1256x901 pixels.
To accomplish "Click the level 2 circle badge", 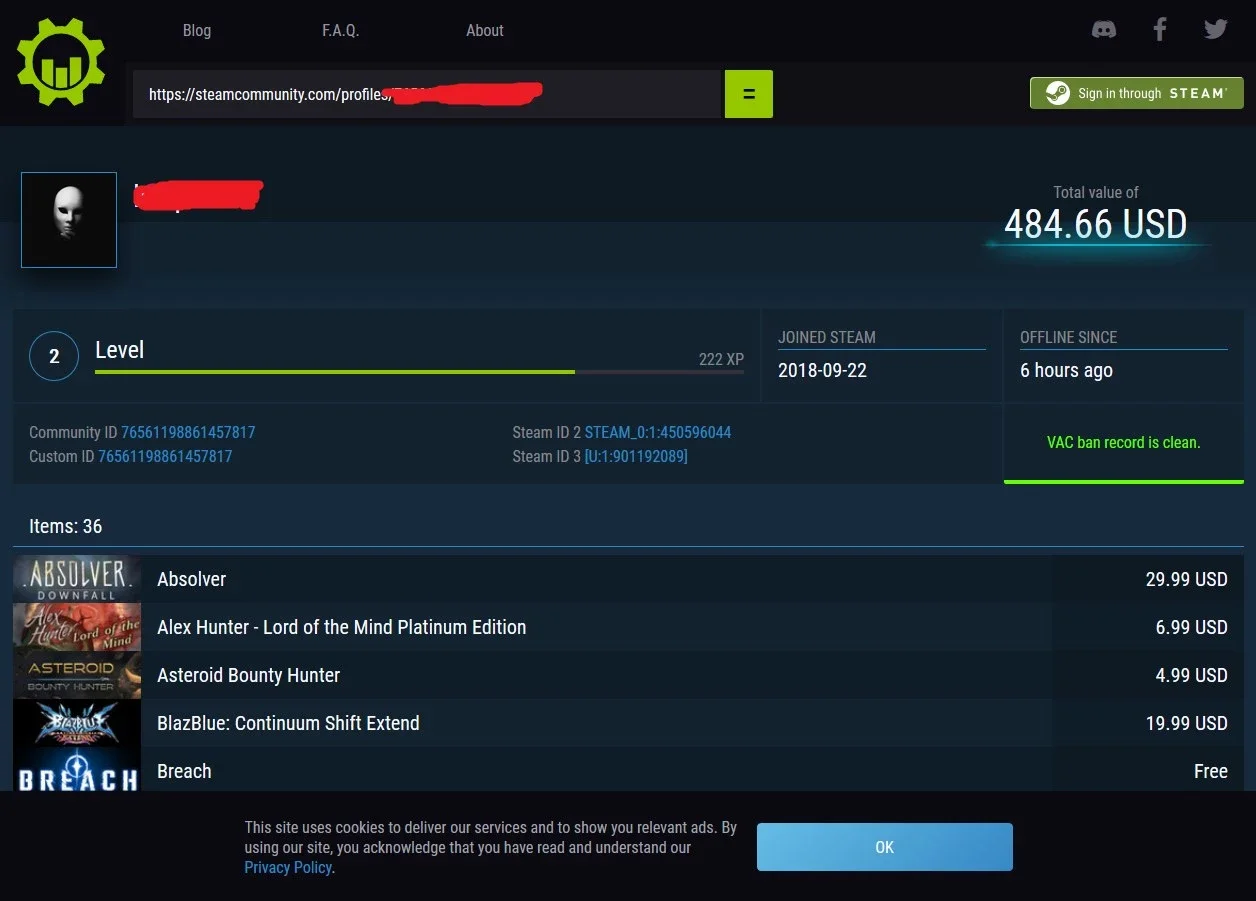I will click(x=54, y=356).
